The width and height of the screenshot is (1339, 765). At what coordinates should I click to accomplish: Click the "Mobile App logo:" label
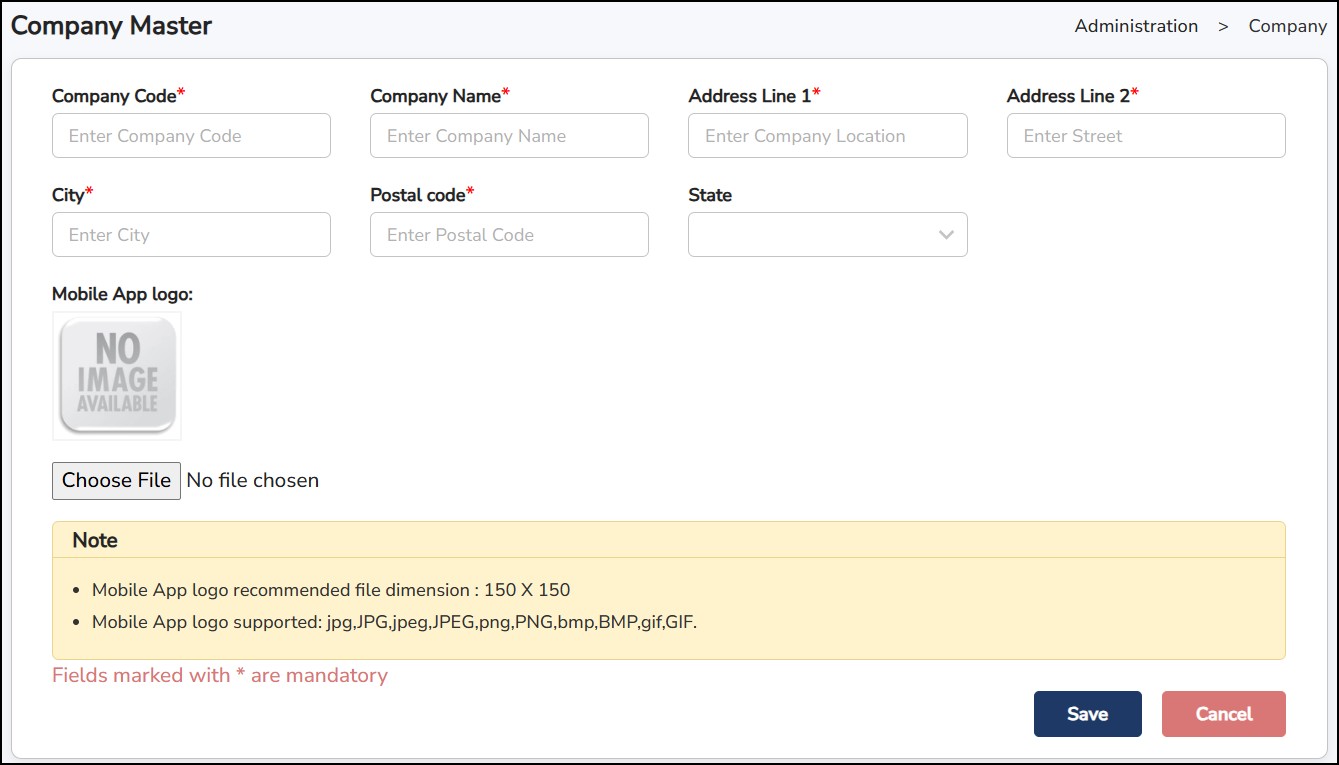[122, 294]
